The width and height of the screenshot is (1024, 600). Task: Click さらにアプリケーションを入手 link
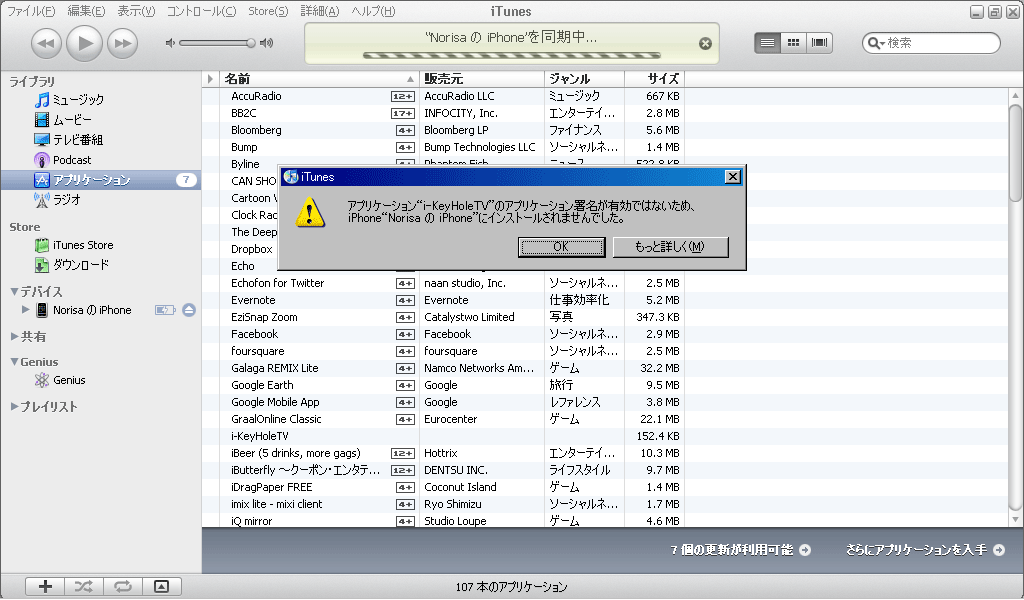click(x=925, y=550)
